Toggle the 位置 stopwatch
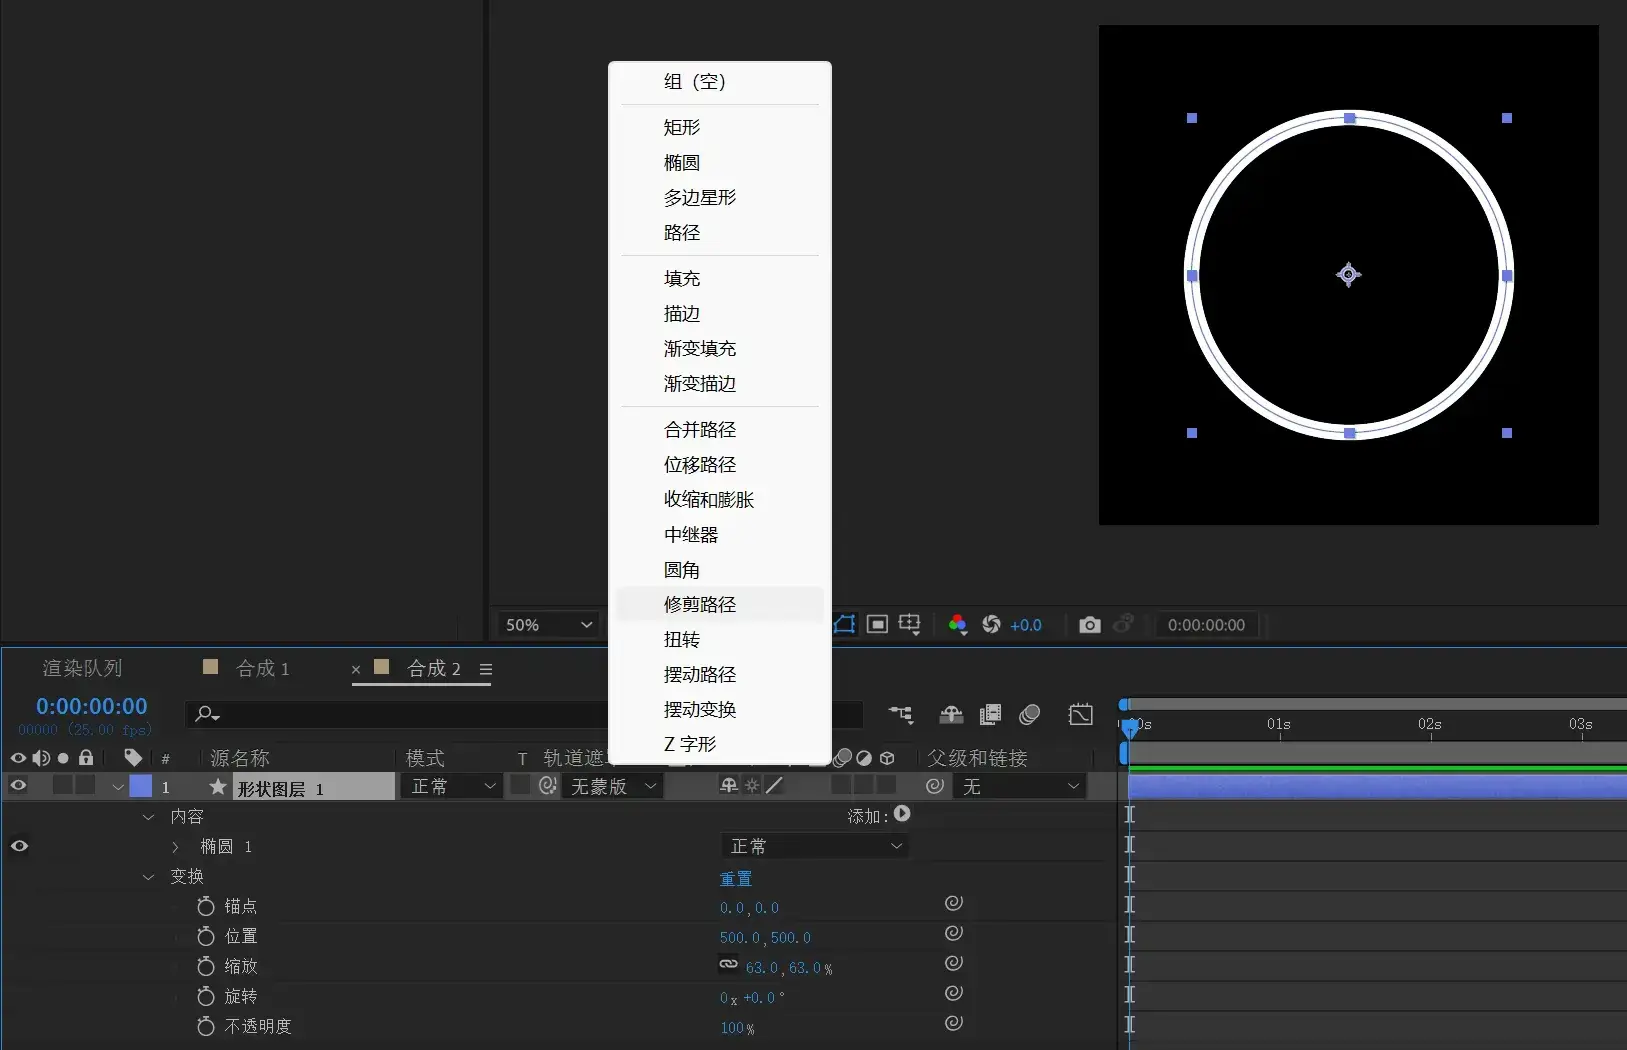This screenshot has width=1627, height=1050. [x=206, y=936]
